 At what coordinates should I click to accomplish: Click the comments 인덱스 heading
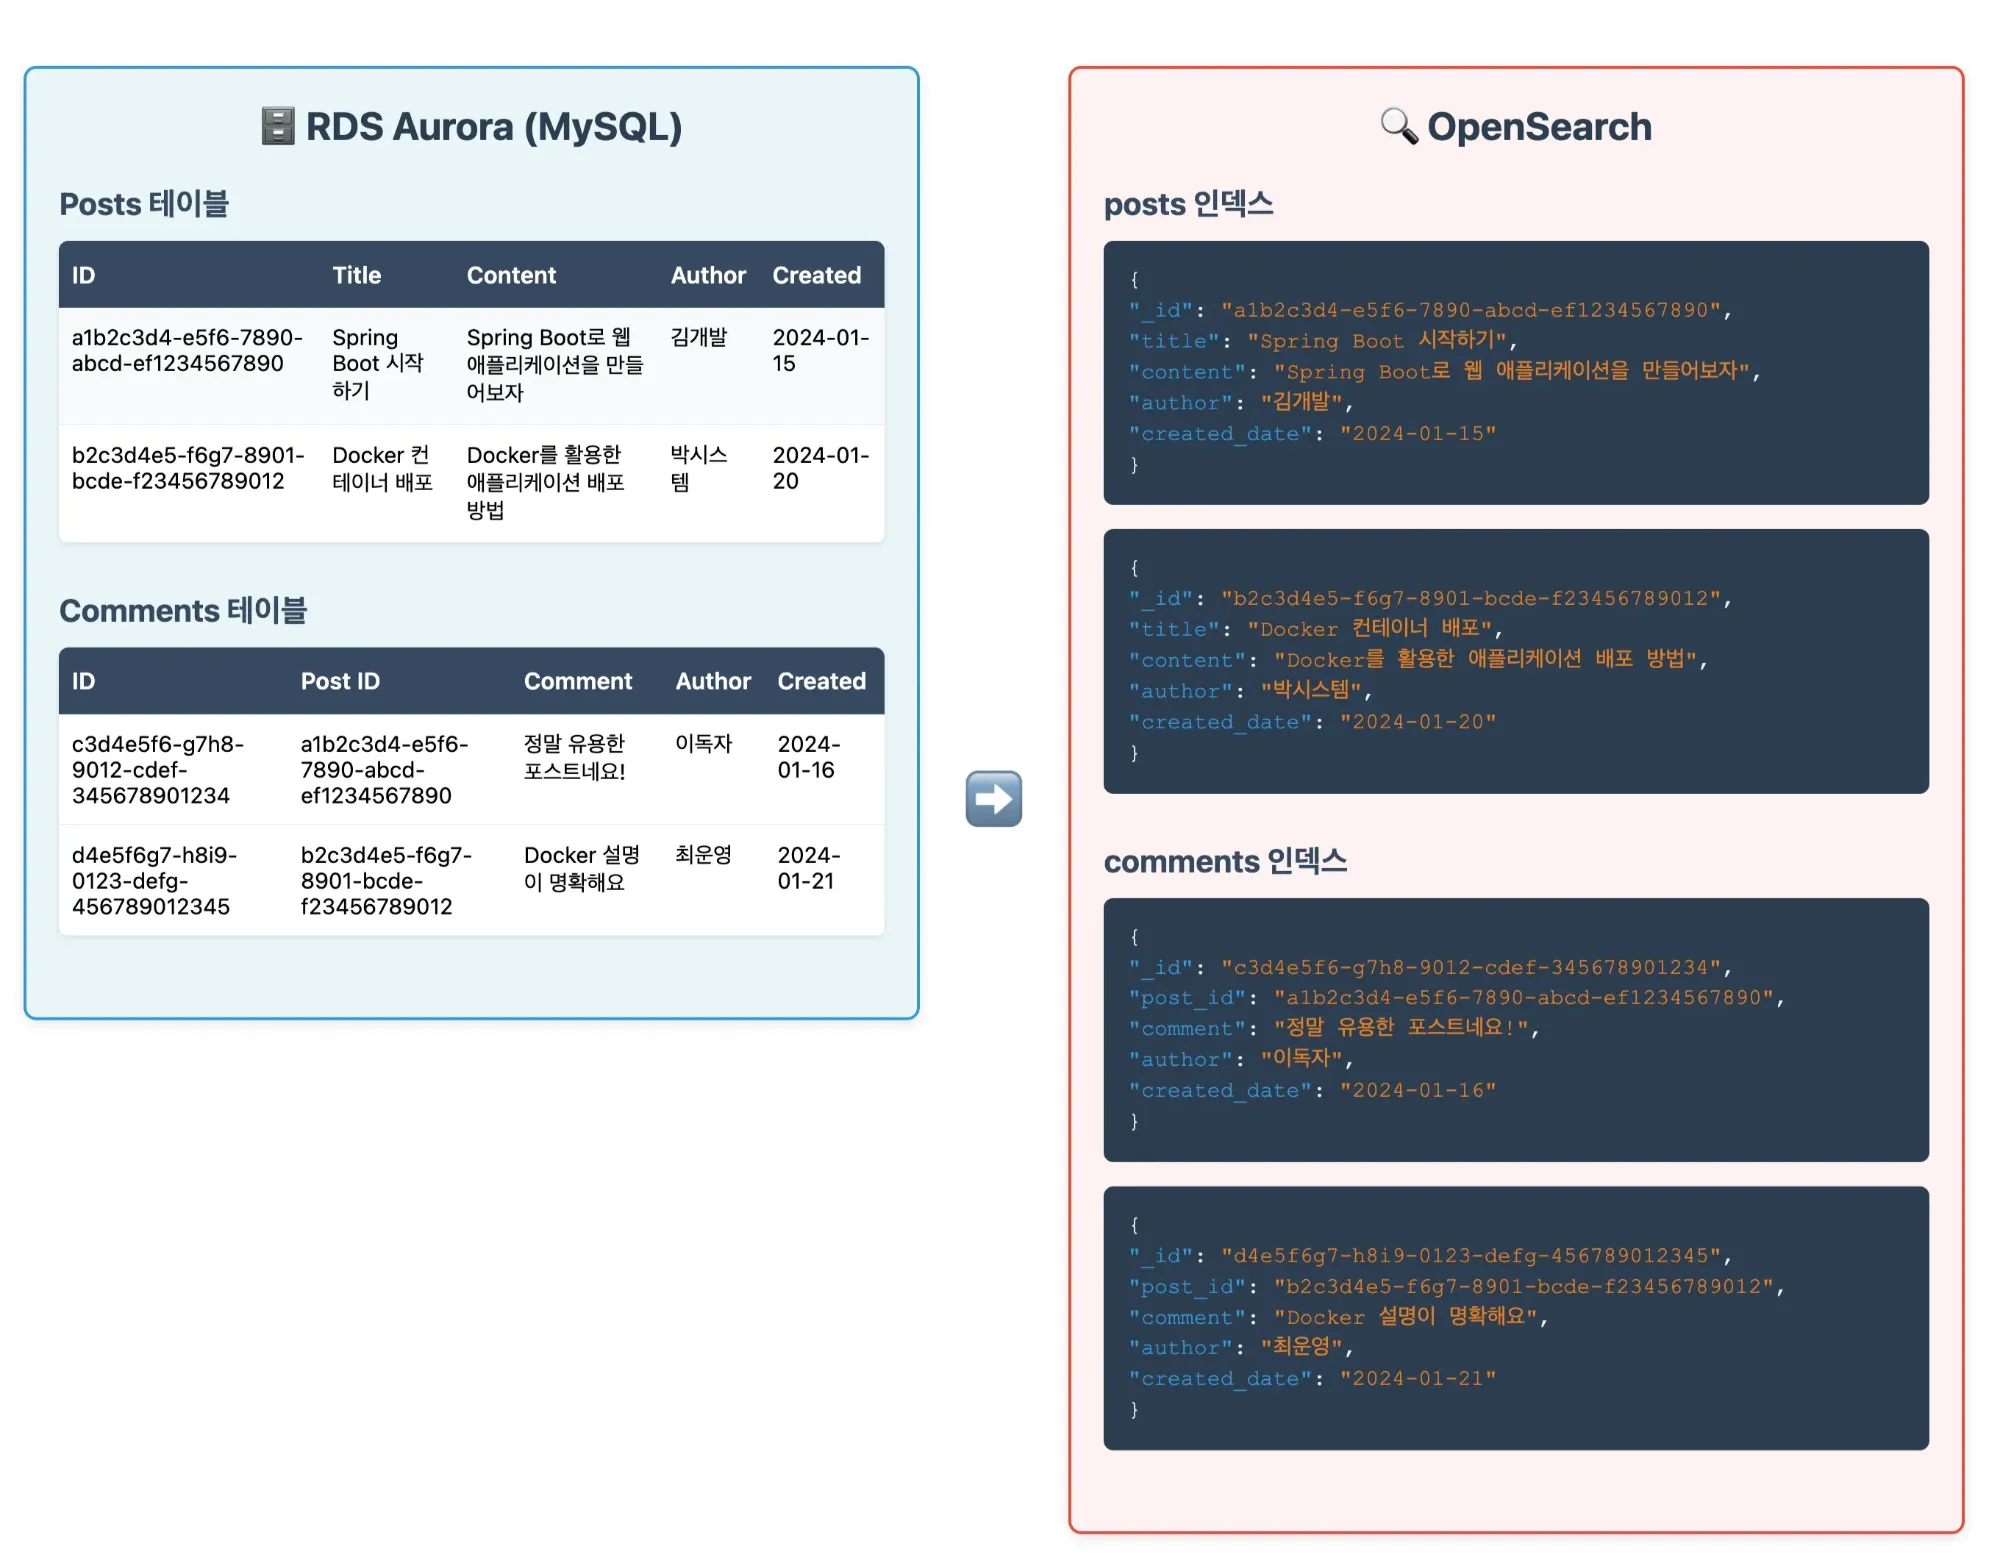click(x=1225, y=861)
